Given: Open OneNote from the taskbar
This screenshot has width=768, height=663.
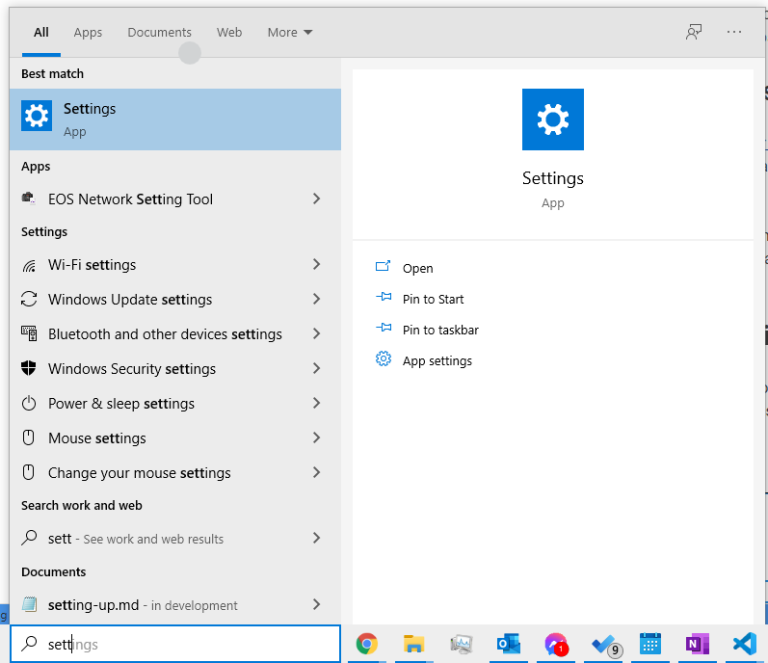Looking at the screenshot, I should 697,643.
